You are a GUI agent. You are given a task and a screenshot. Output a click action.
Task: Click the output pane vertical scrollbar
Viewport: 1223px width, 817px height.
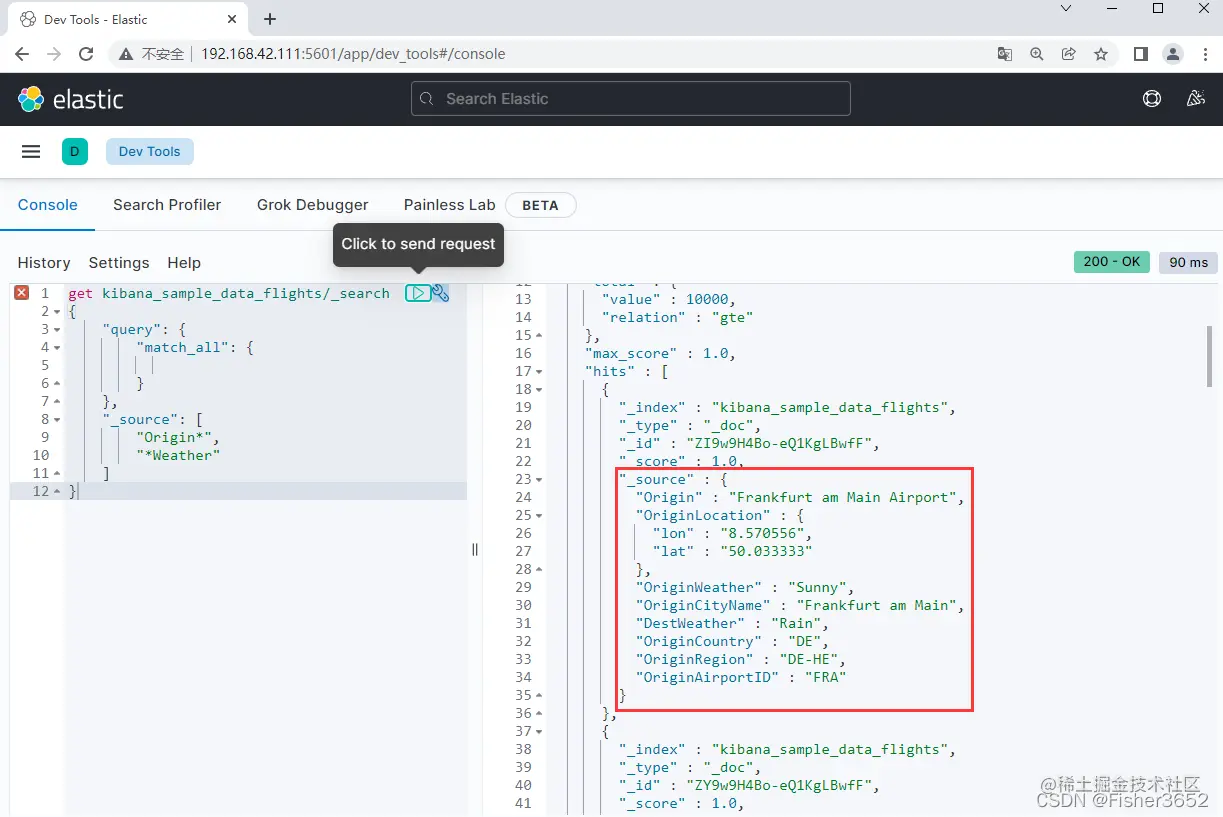pyautogui.click(x=1210, y=355)
